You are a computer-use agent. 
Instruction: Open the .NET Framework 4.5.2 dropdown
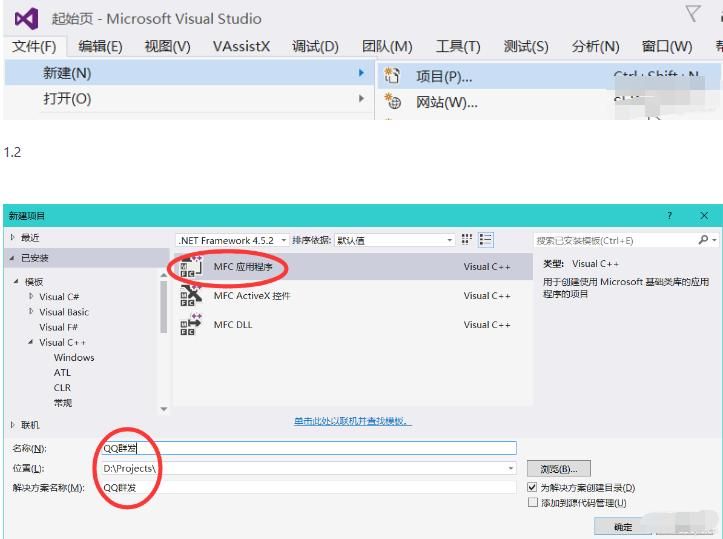pyautogui.click(x=232, y=240)
